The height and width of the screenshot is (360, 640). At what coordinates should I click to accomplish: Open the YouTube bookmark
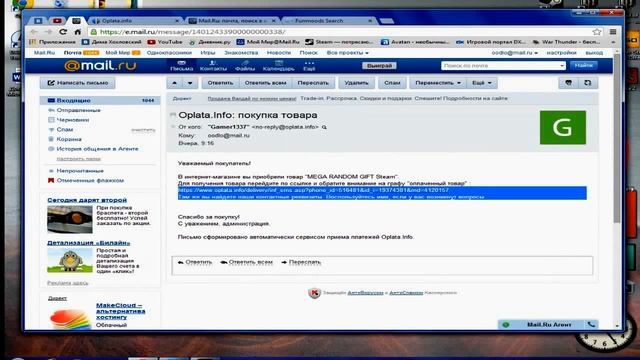click(x=165, y=42)
